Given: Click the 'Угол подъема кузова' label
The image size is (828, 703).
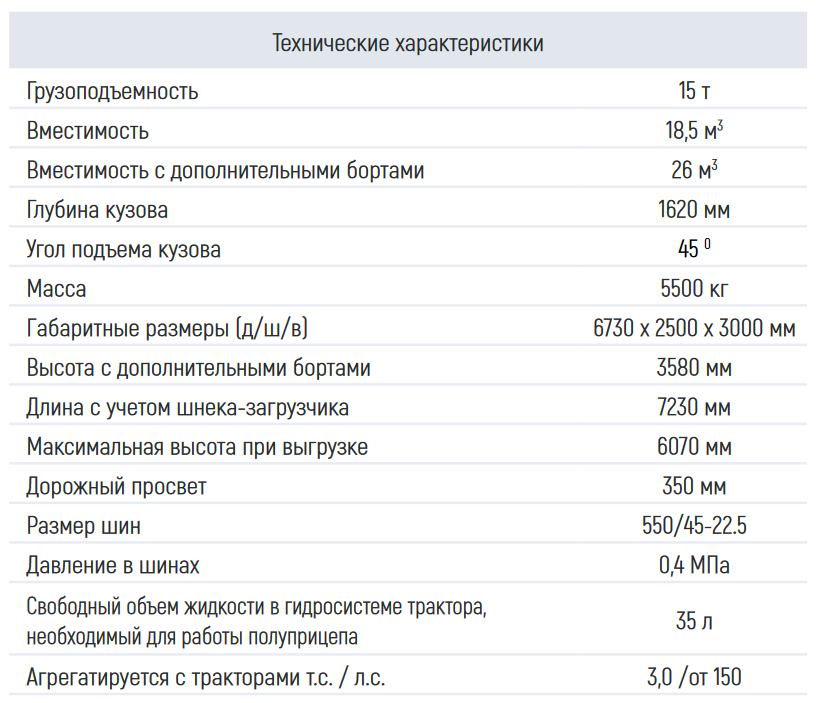Looking at the screenshot, I should coord(124,250).
